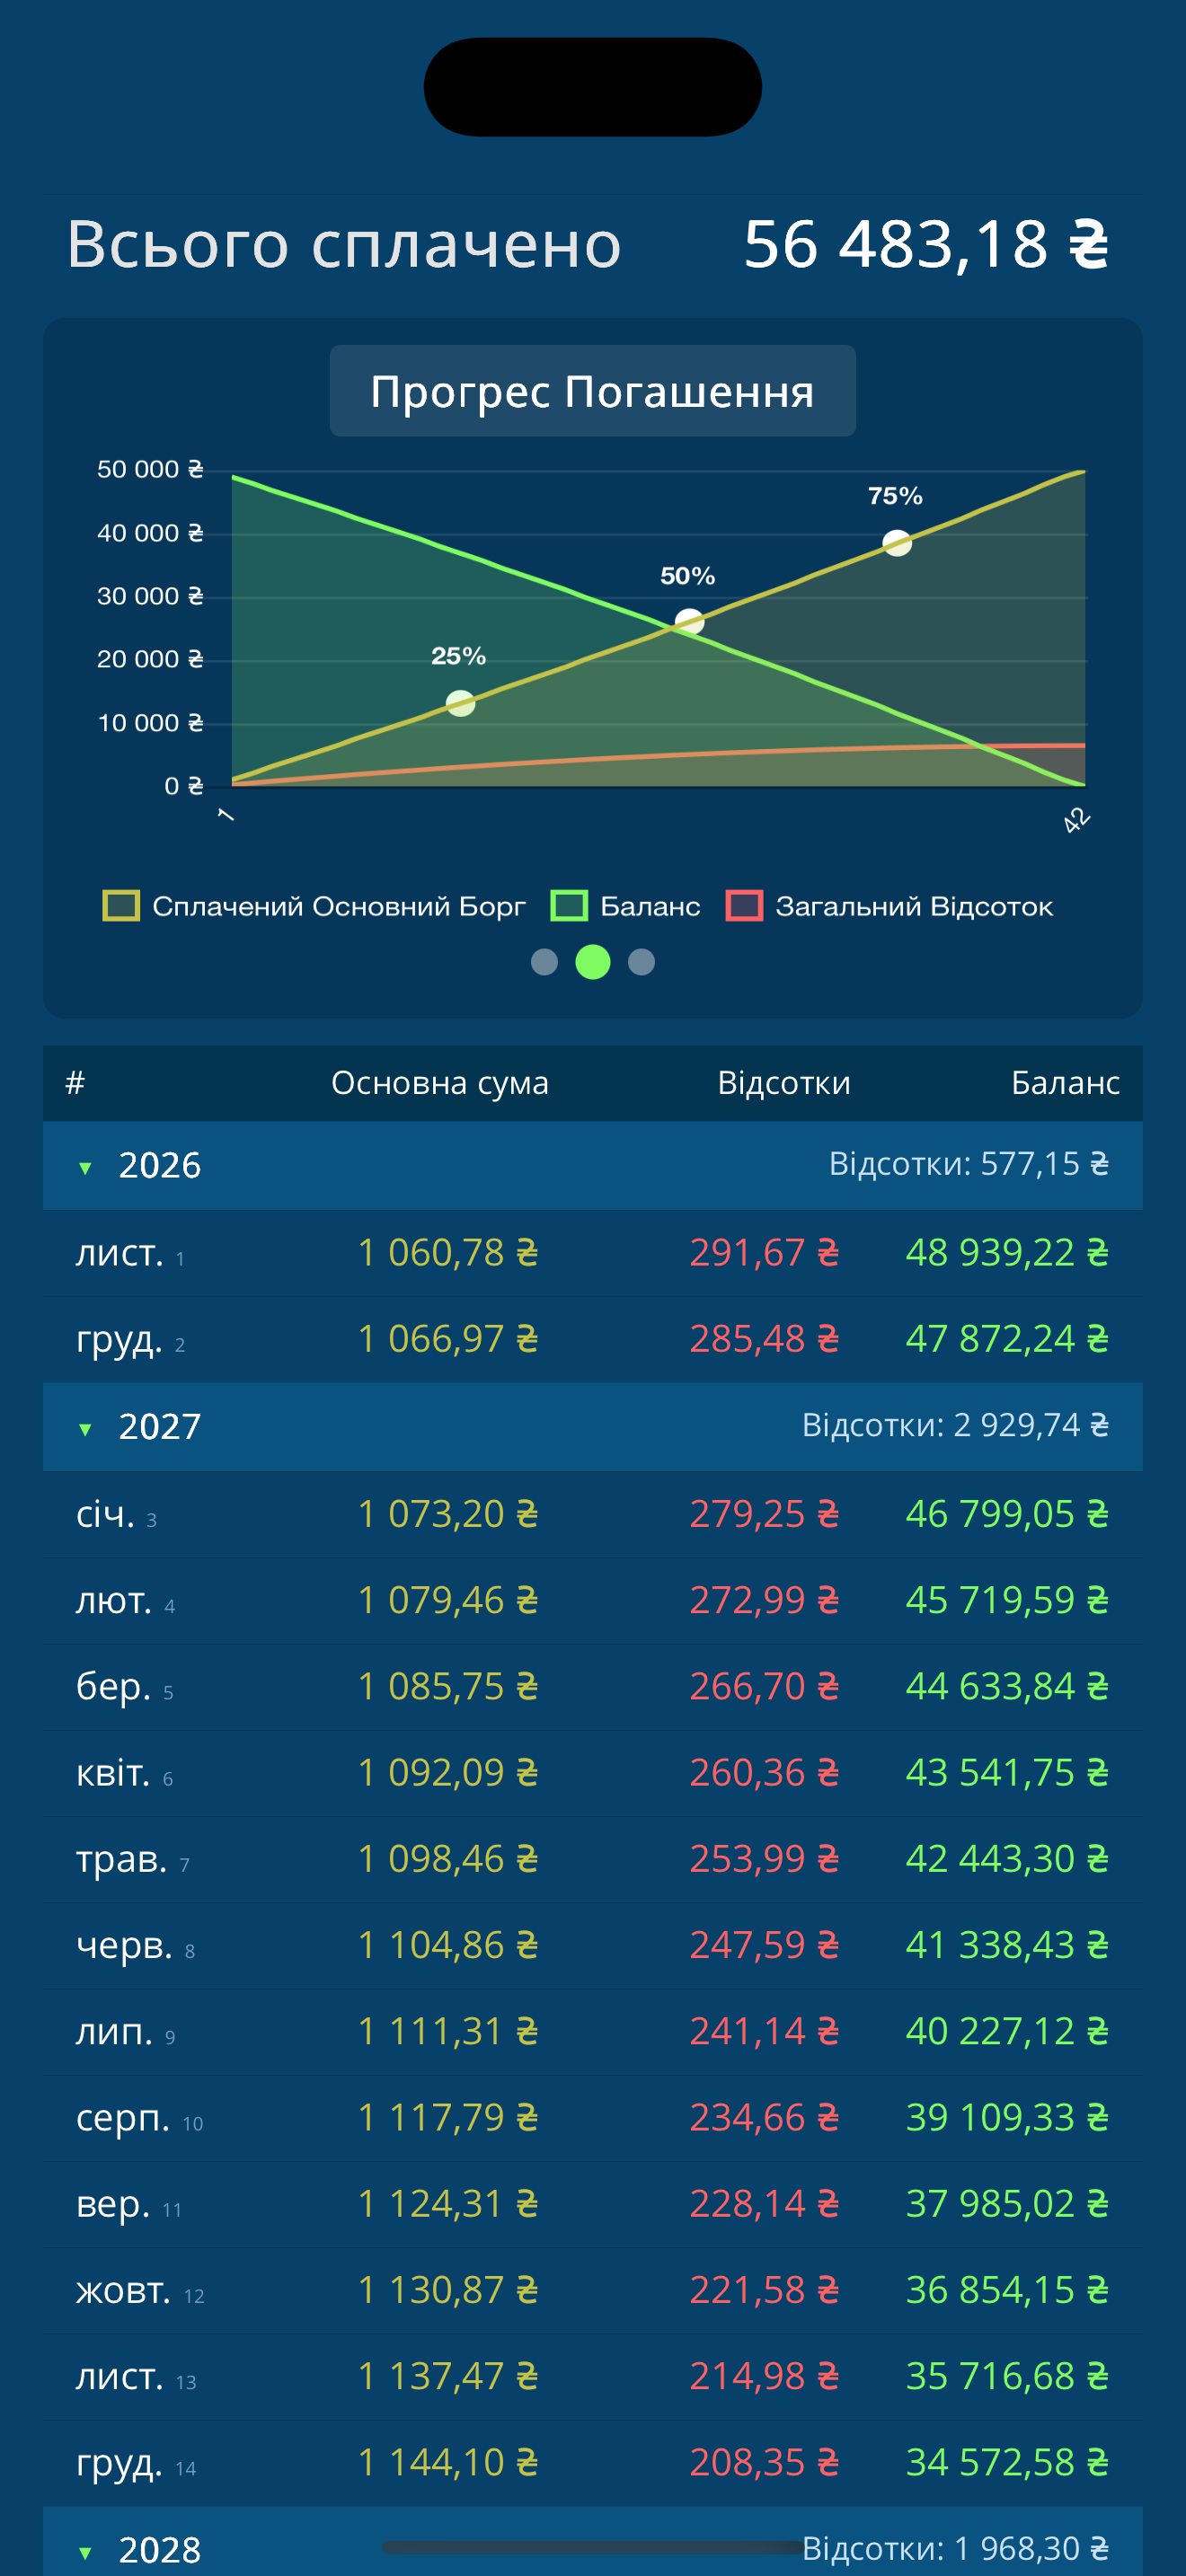Tap principal amount 1 079,46 ₴
The image size is (1186, 2576).
[x=448, y=1600]
